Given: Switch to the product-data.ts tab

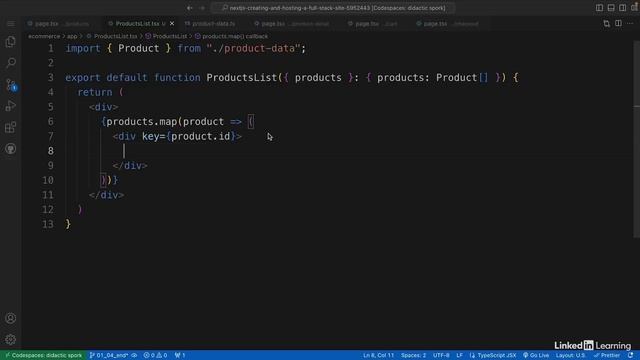Looking at the screenshot, I should tap(210, 24).
